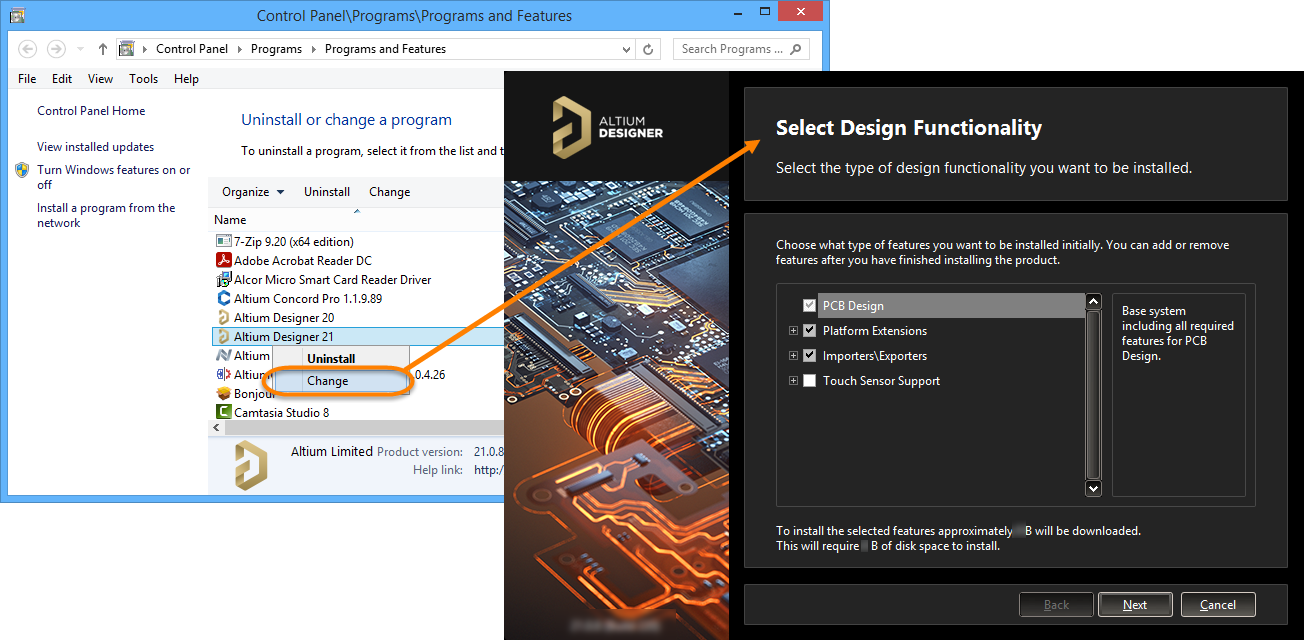Click the Camtasia Studio 8 icon

[x=224, y=412]
